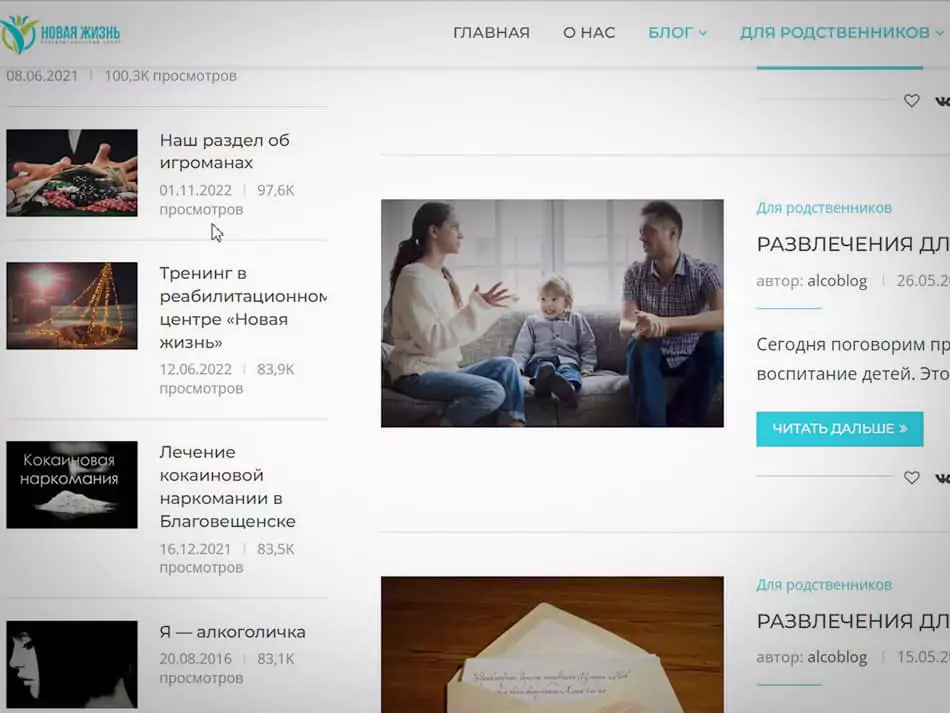Open ДЛЯ РОДСТВЕННИКОВ menu item
The width and height of the screenshot is (950, 713).
[834, 33]
